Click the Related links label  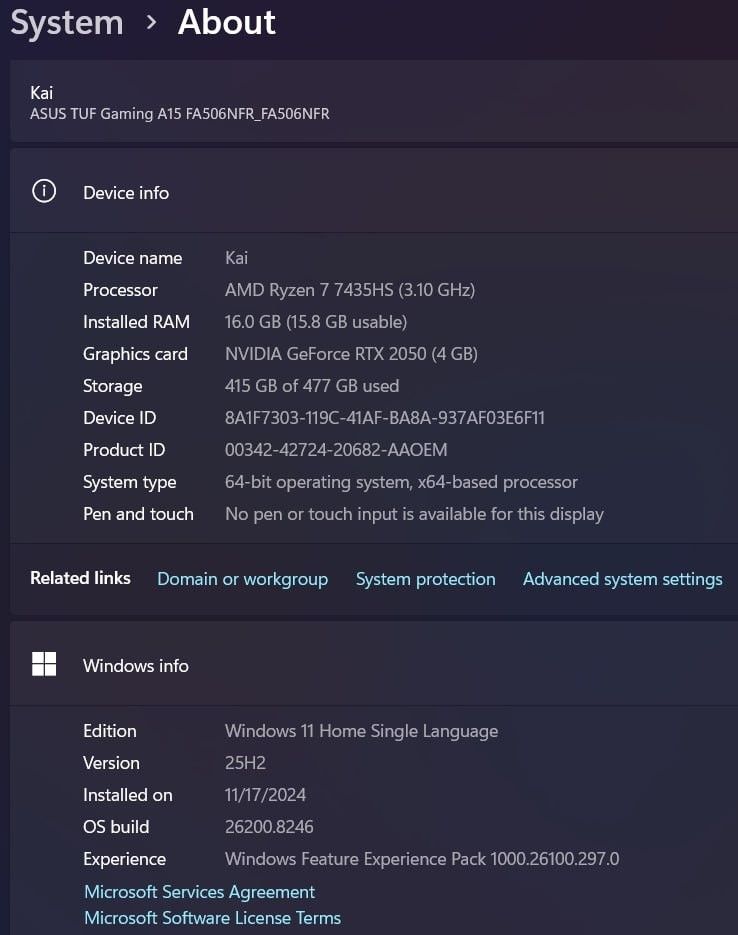click(x=80, y=578)
